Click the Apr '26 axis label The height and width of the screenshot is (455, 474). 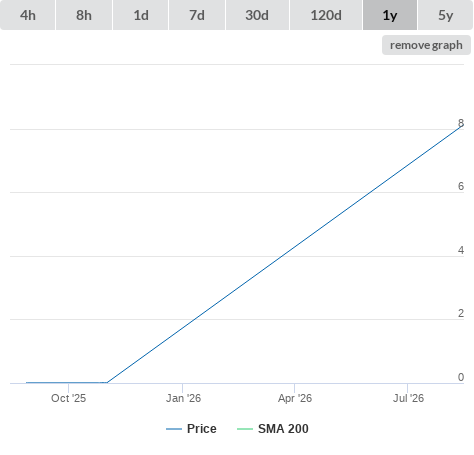coord(295,398)
